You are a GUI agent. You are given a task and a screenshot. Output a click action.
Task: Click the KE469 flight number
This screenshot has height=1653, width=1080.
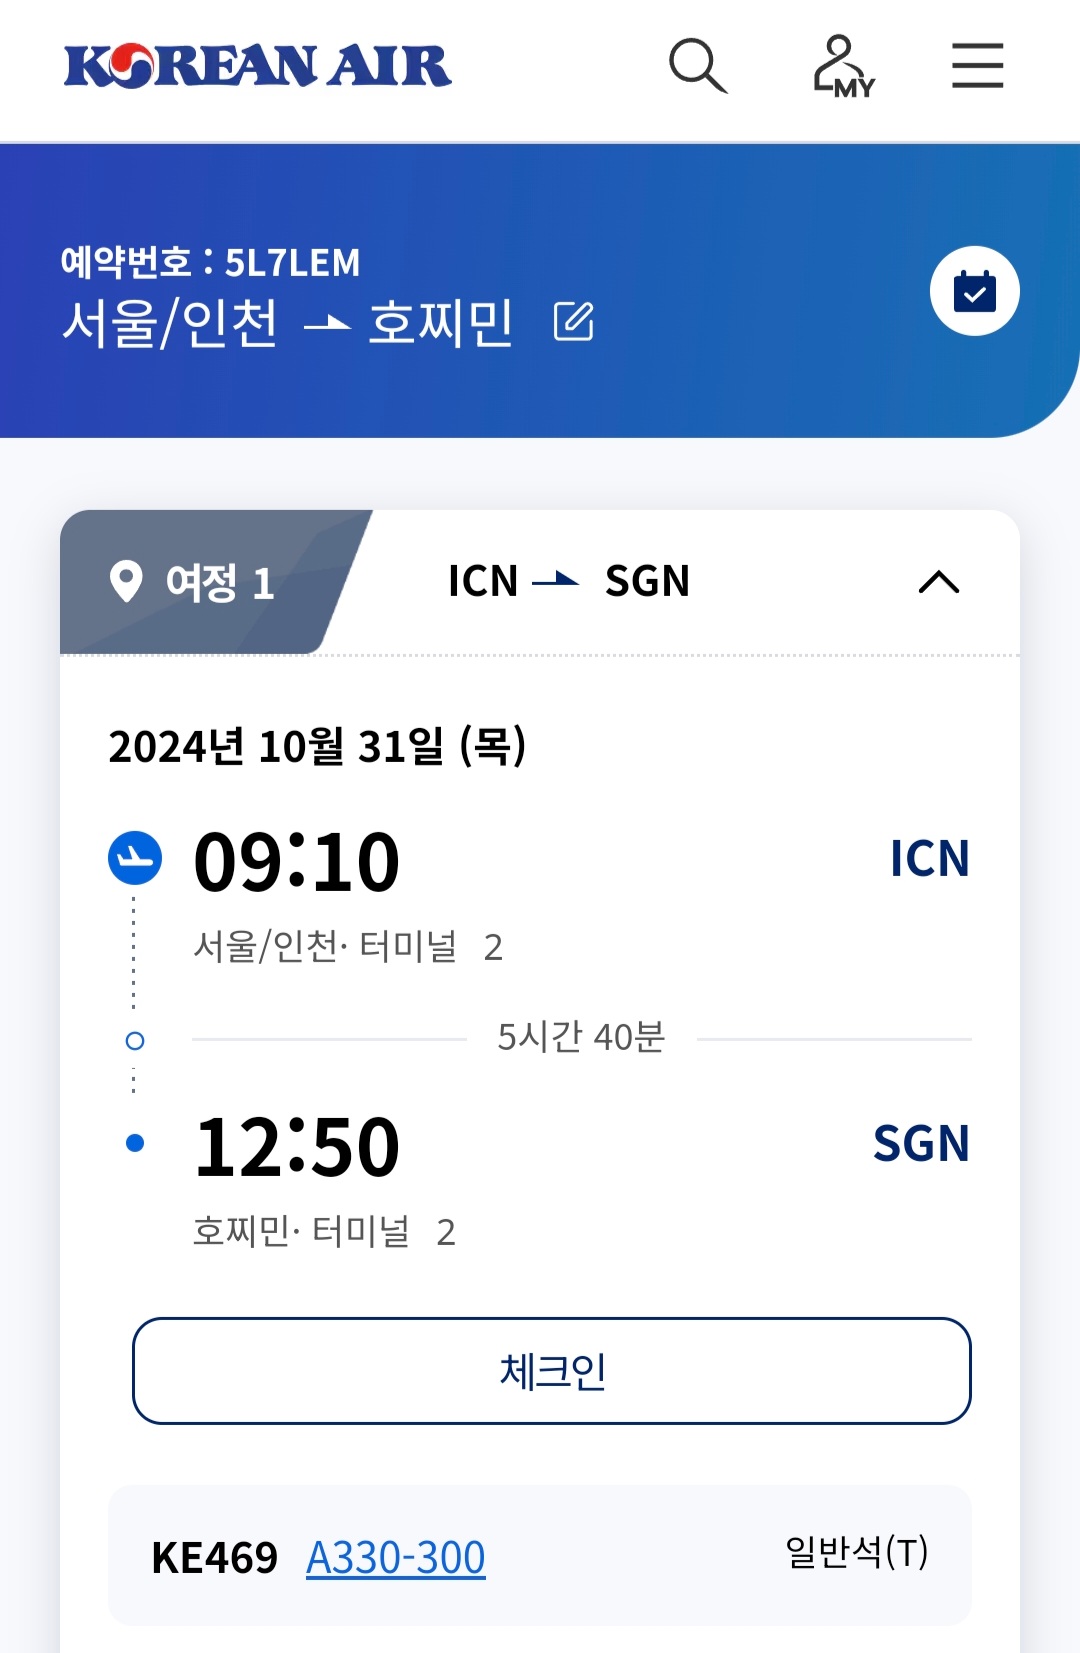coord(214,1557)
